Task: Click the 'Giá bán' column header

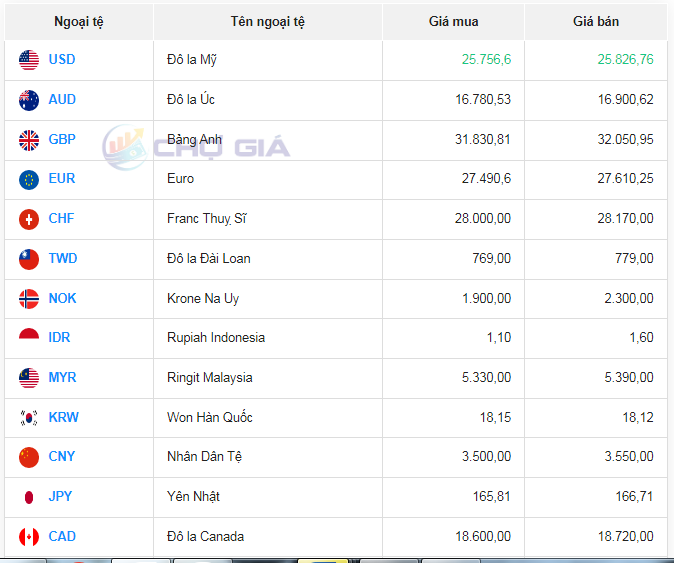Action: (x=596, y=21)
